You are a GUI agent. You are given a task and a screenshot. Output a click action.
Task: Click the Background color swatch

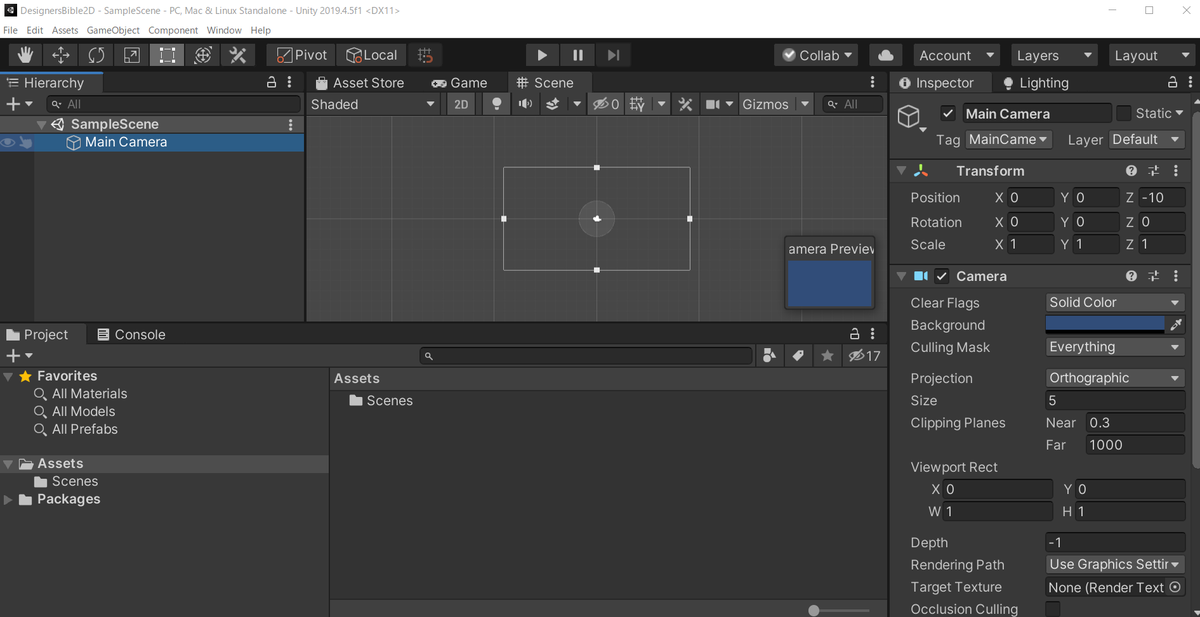1105,325
